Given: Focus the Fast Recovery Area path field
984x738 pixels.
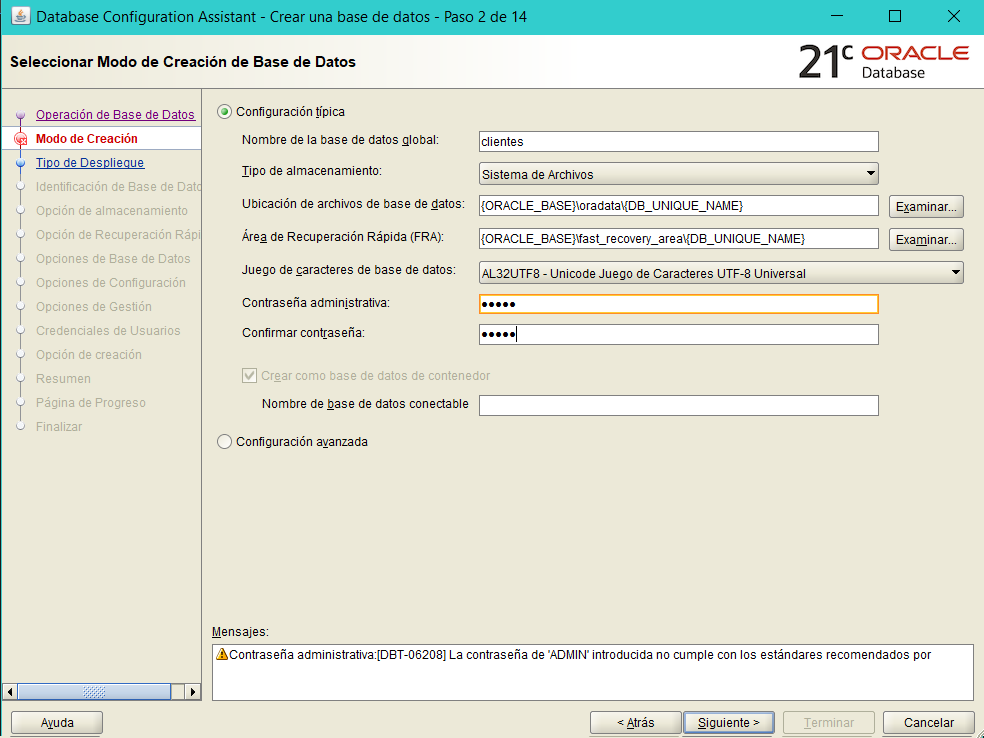Looking at the screenshot, I should (x=678, y=238).
